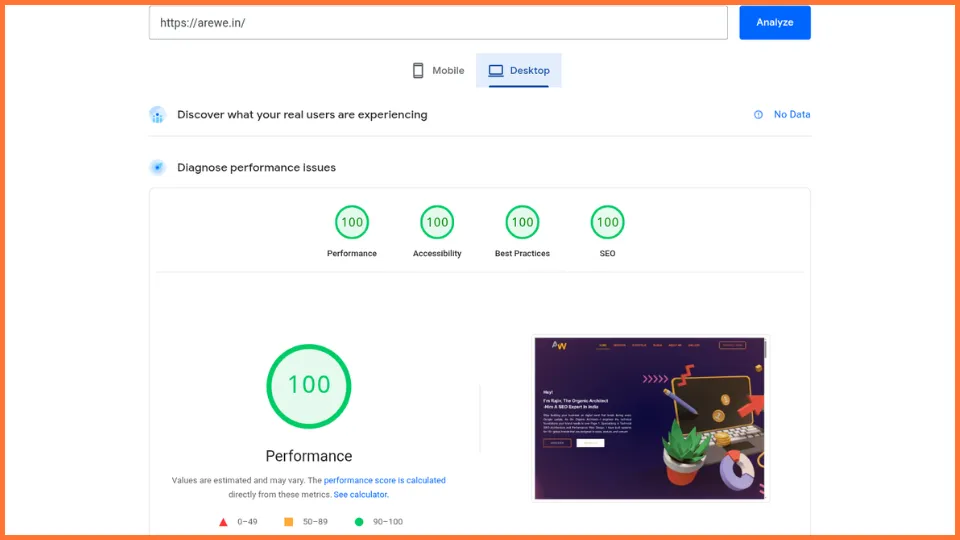
Task: Click the large 100 Performance gauge
Action: [x=309, y=386]
